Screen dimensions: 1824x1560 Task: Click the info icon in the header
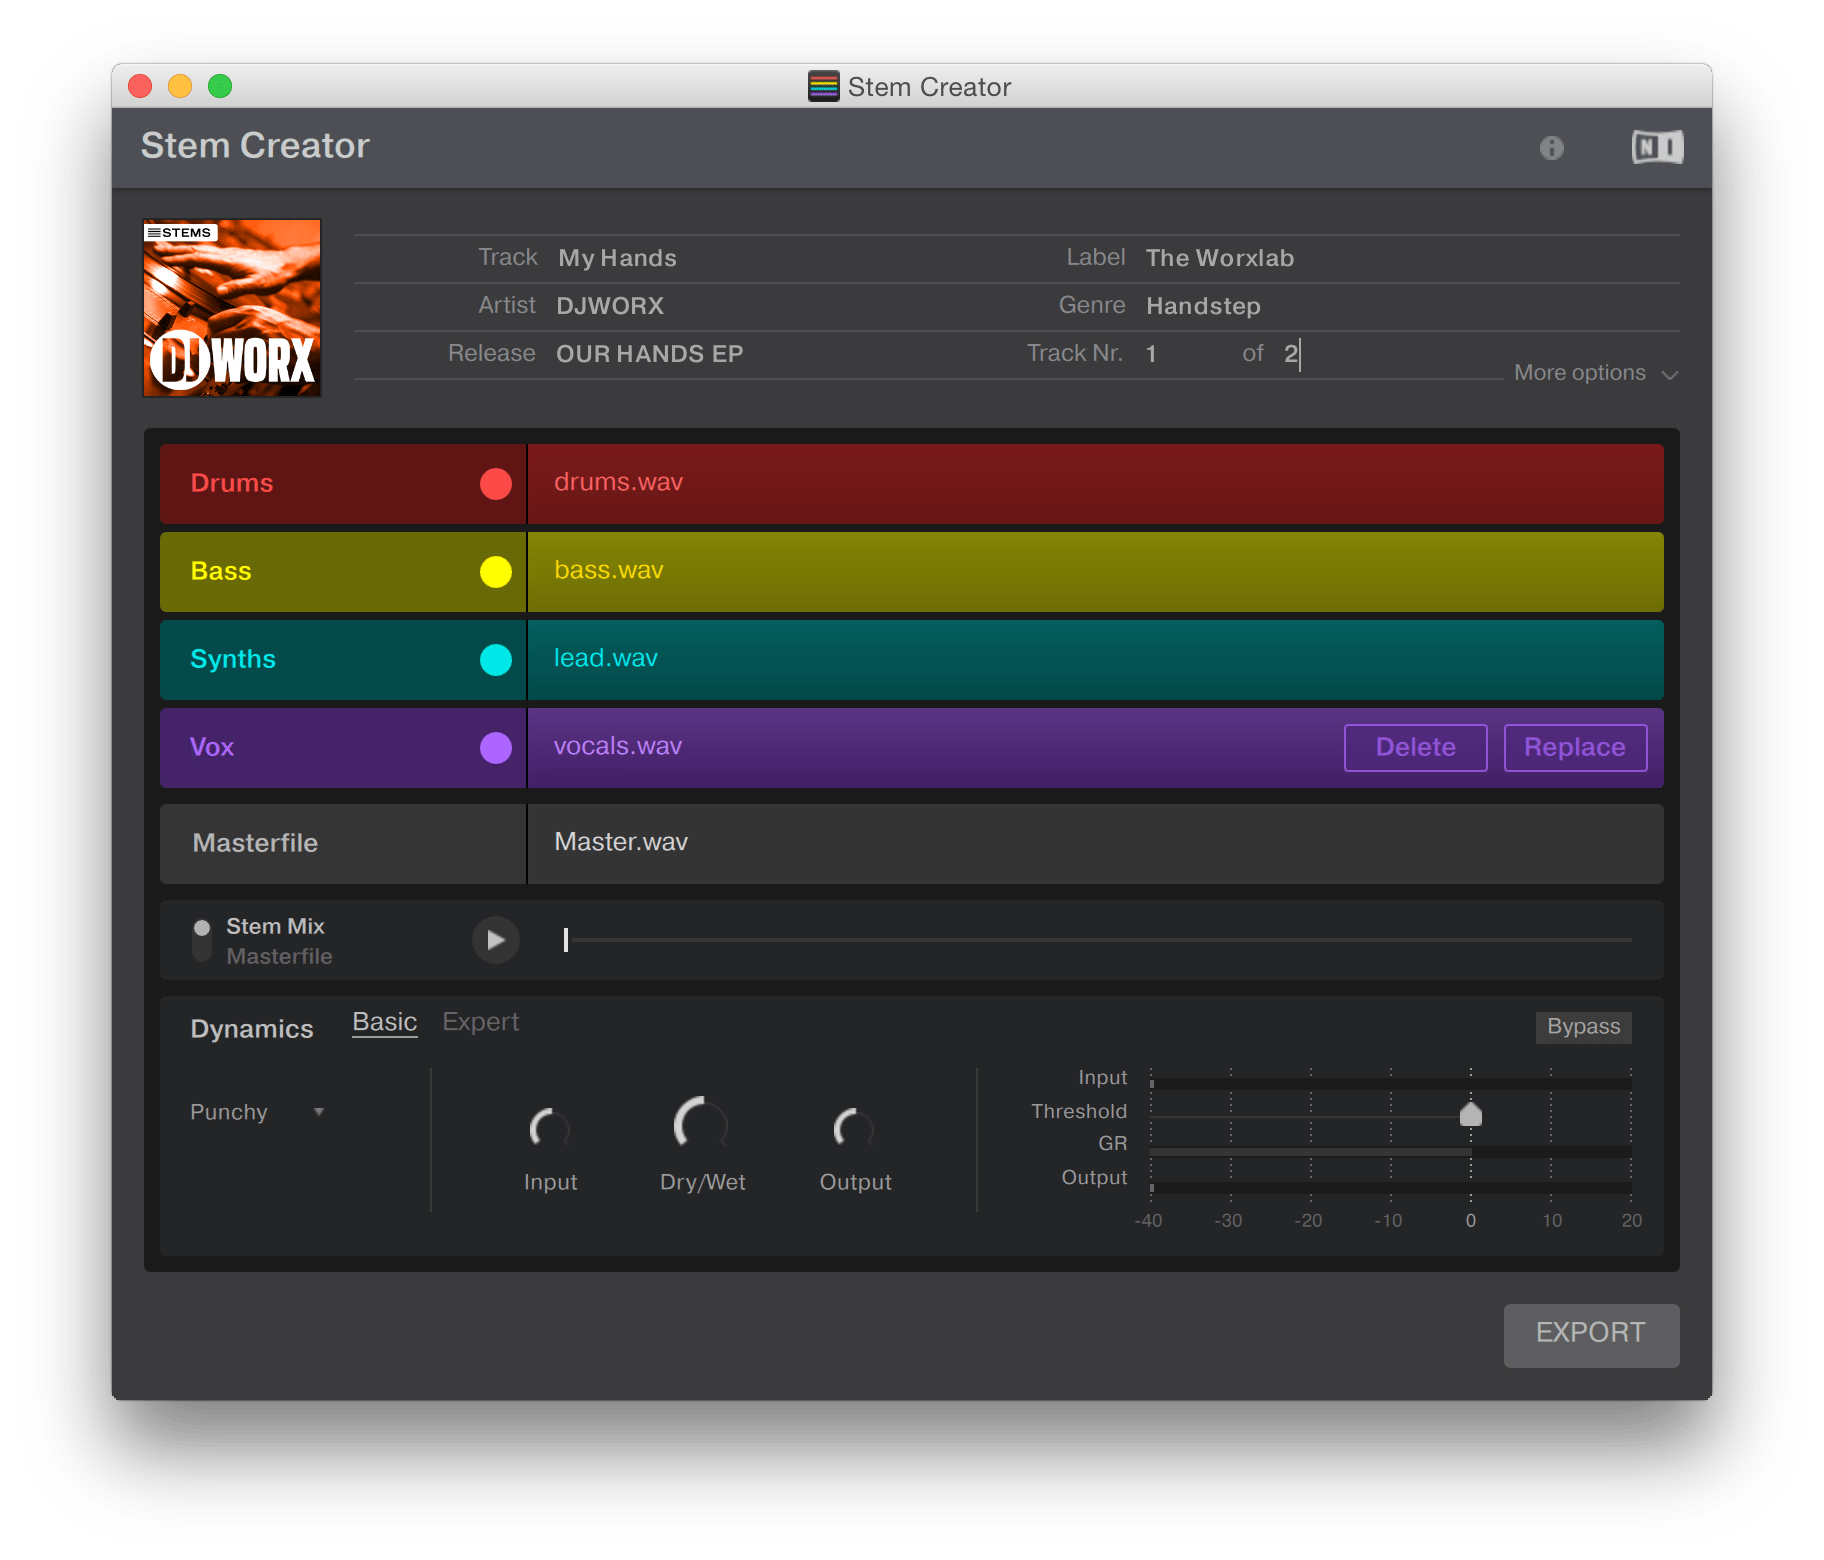pyautogui.click(x=1552, y=147)
